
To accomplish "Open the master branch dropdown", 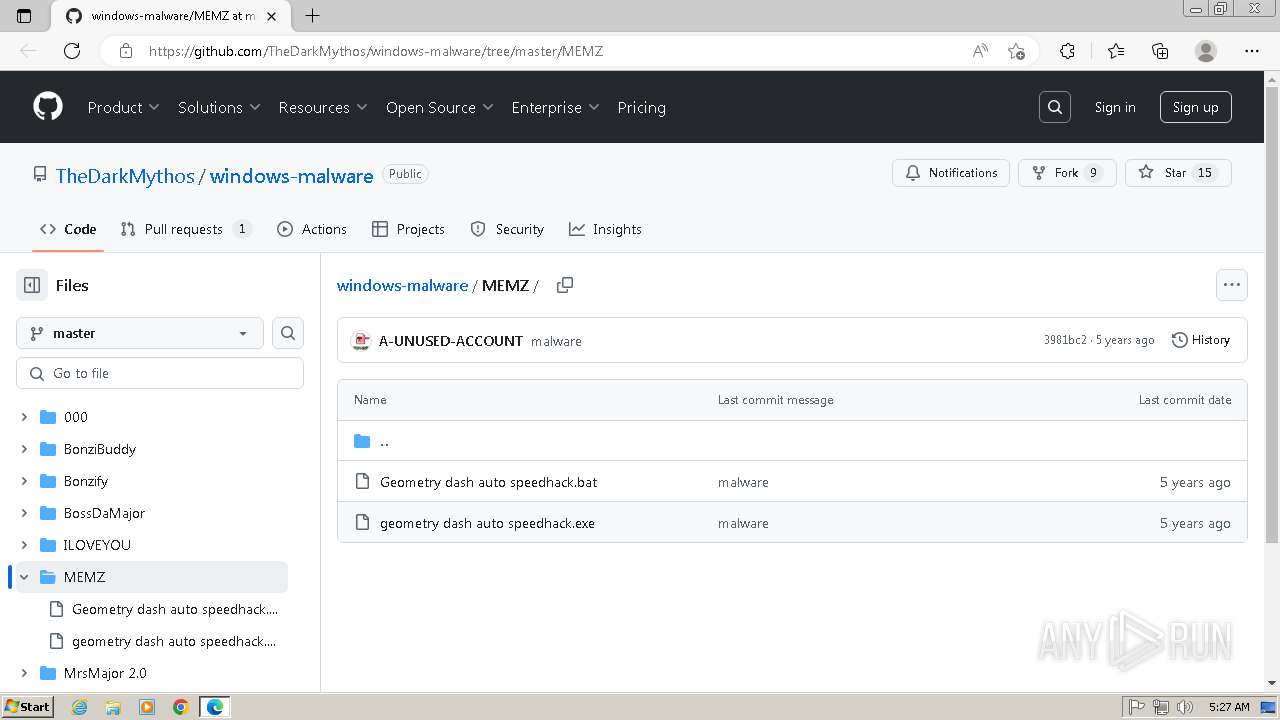I will [140, 333].
